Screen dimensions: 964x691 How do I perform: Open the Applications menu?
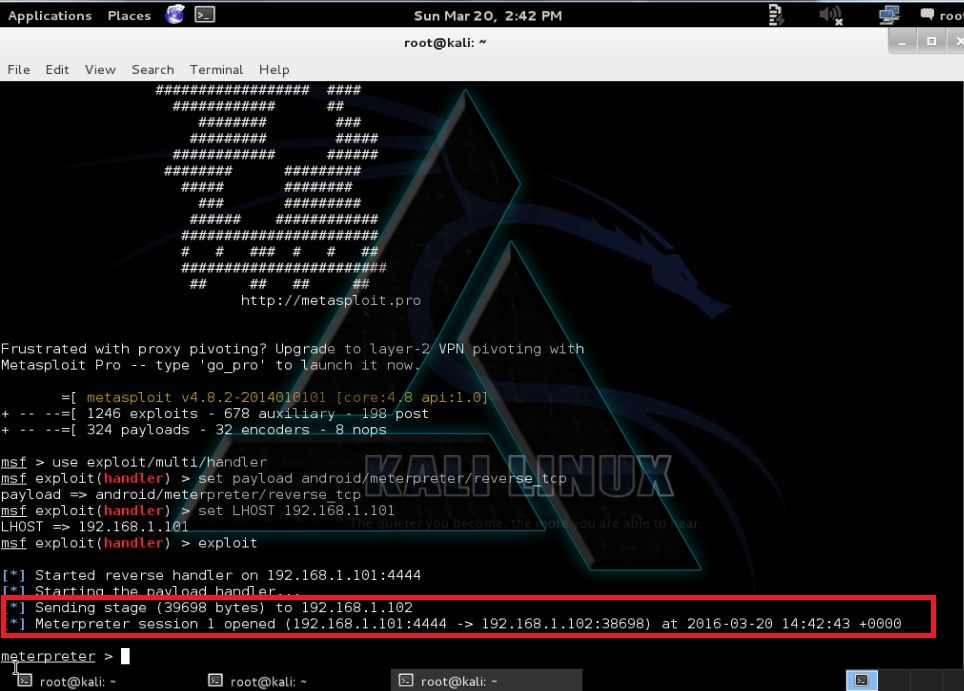(50, 15)
